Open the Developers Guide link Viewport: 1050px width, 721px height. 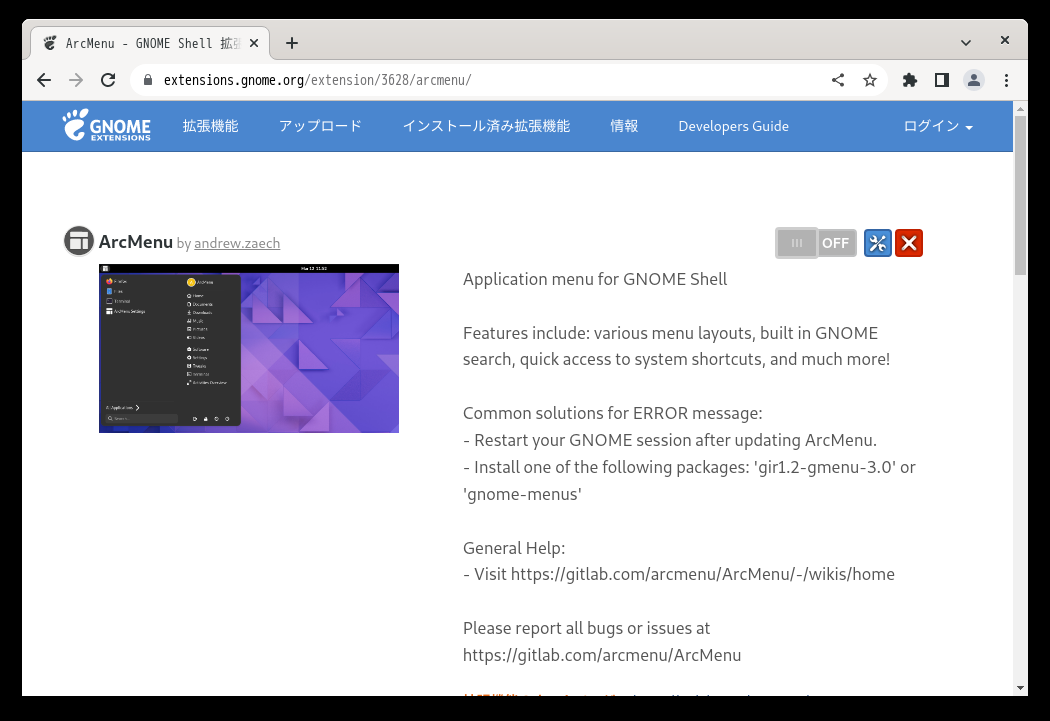(x=733, y=126)
